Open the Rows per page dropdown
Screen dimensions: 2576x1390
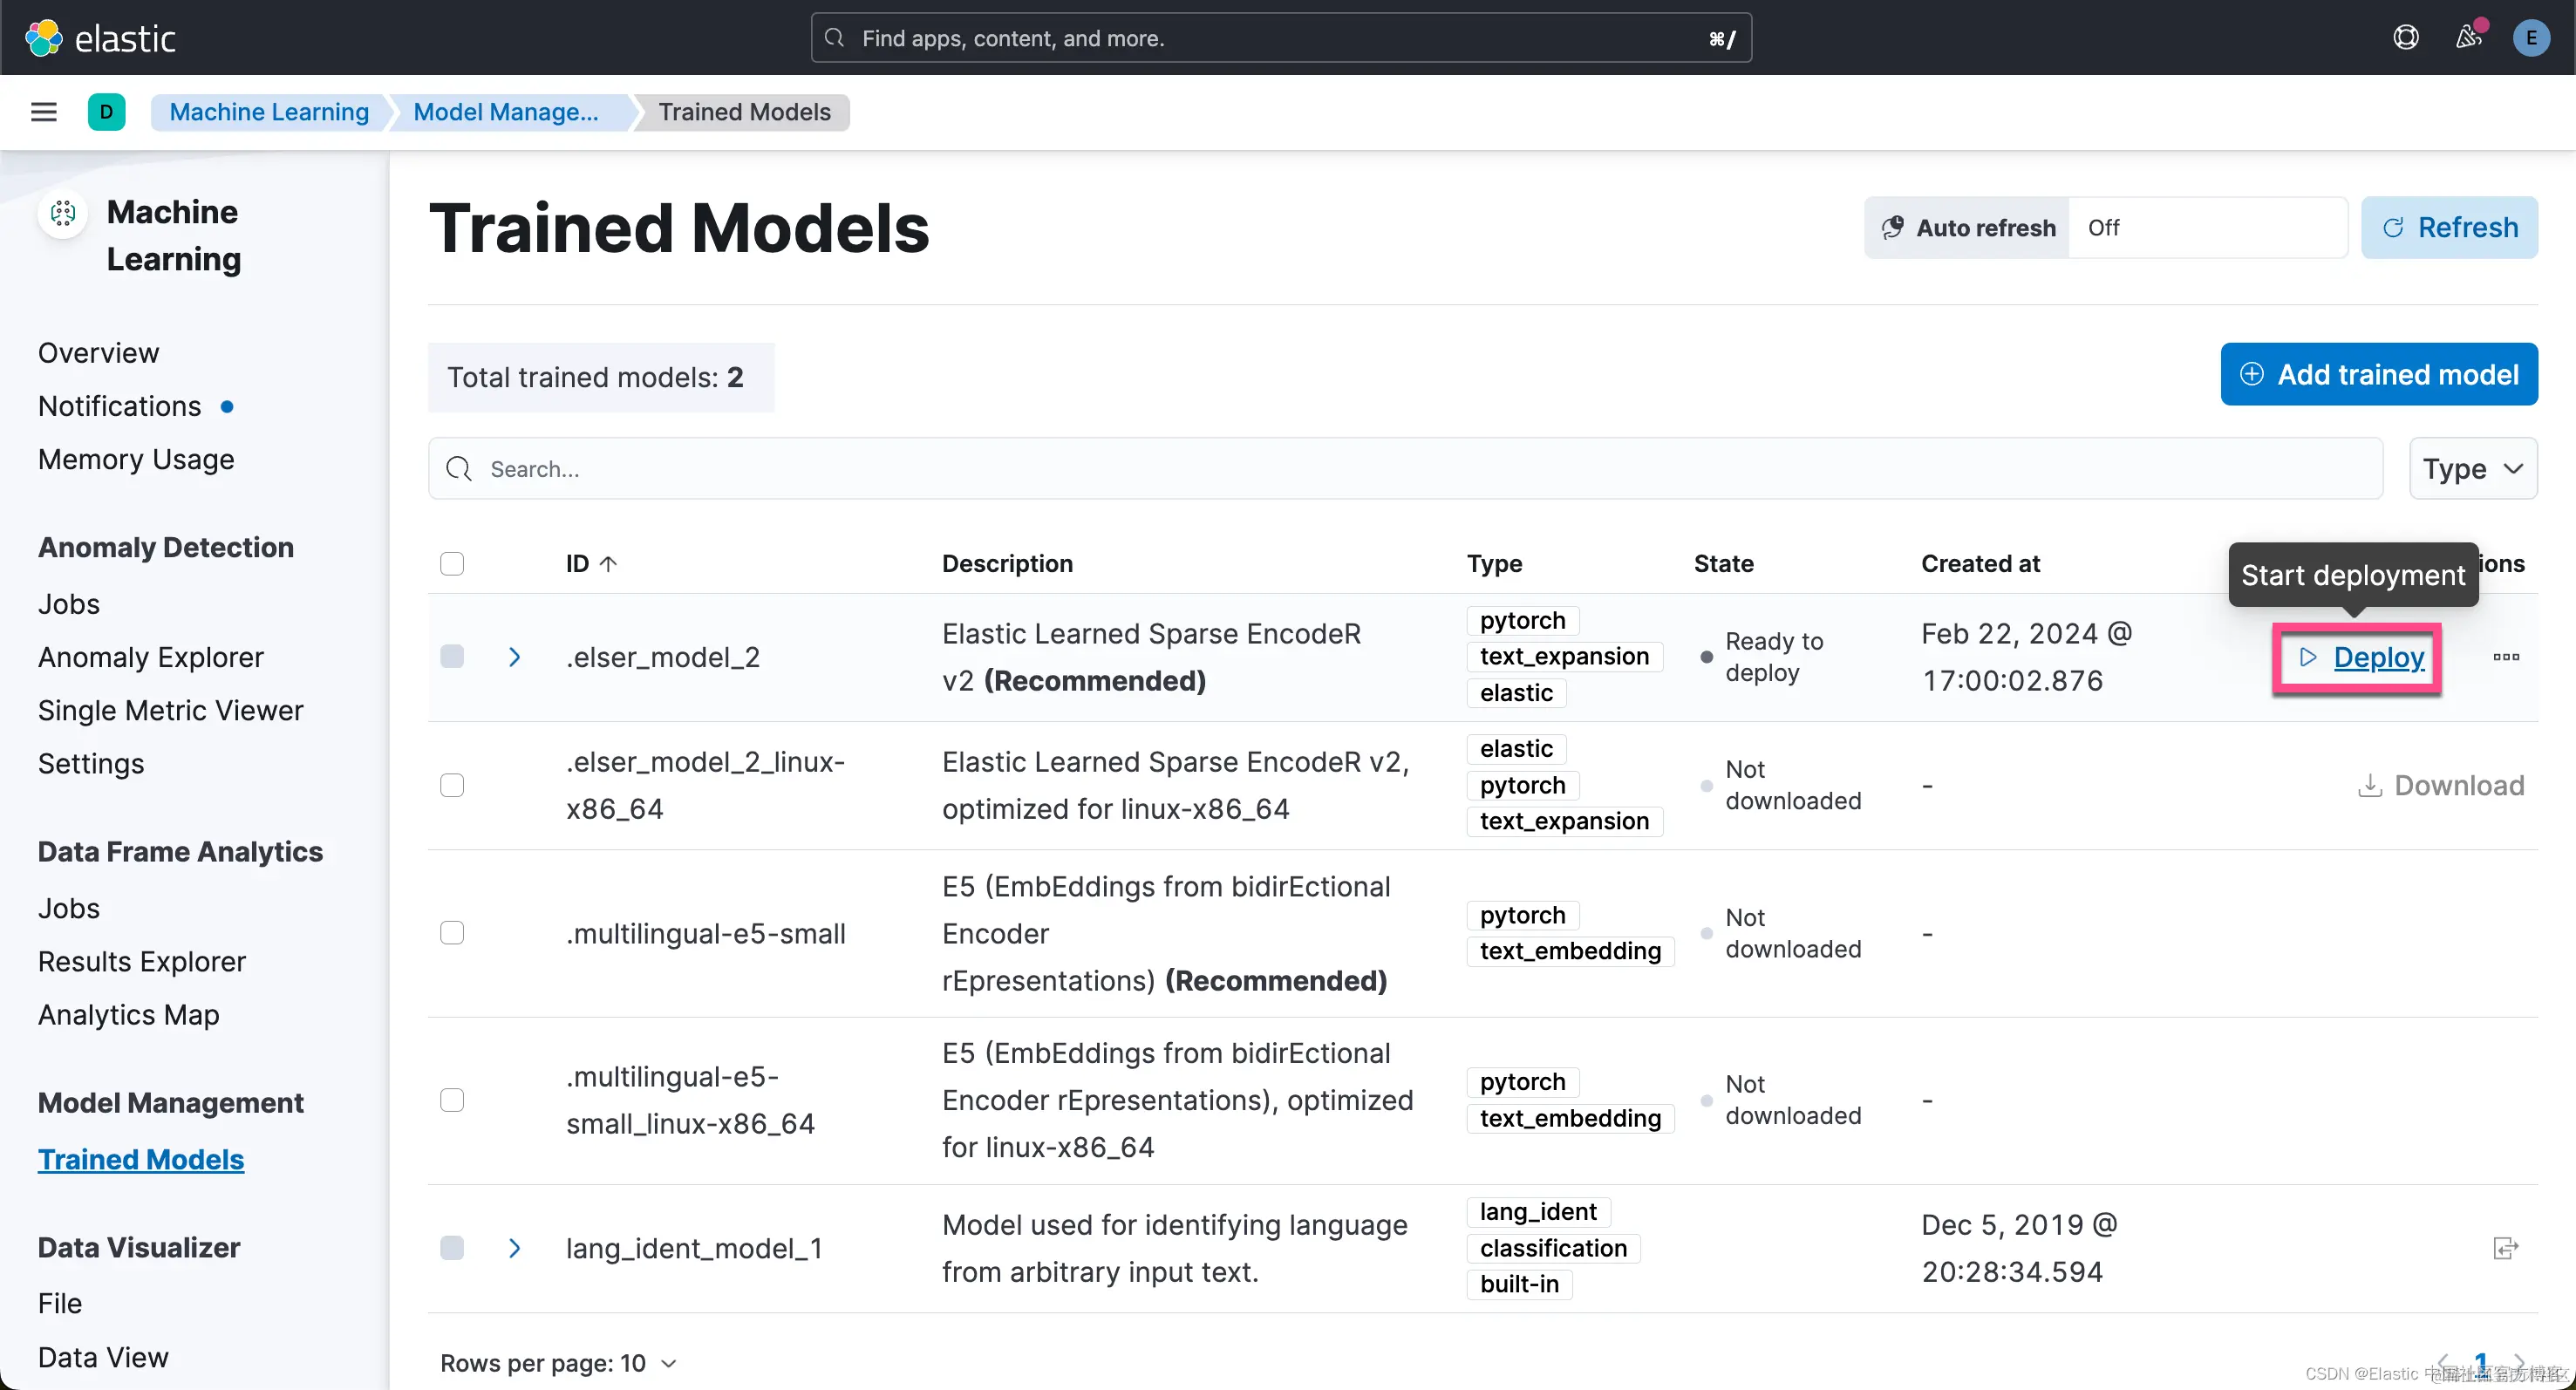pos(558,1363)
